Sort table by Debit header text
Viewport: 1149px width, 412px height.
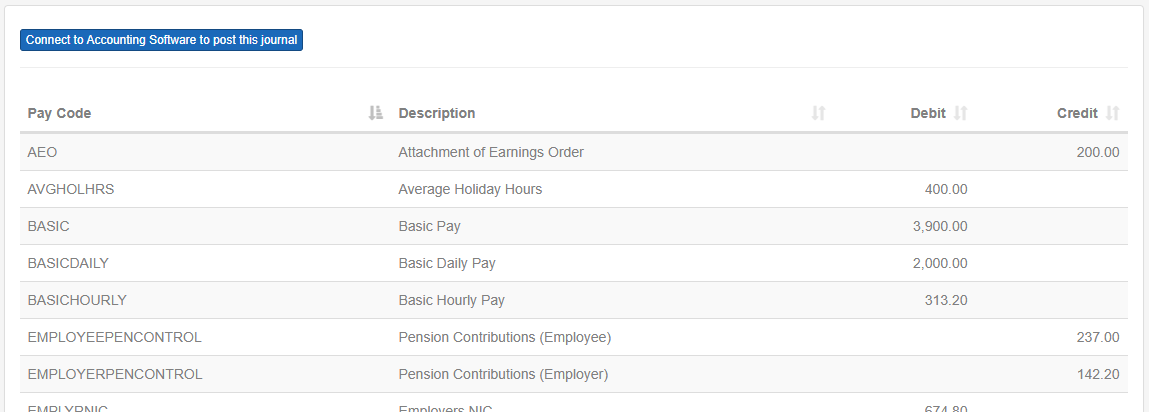pyautogui.click(x=928, y=113)
